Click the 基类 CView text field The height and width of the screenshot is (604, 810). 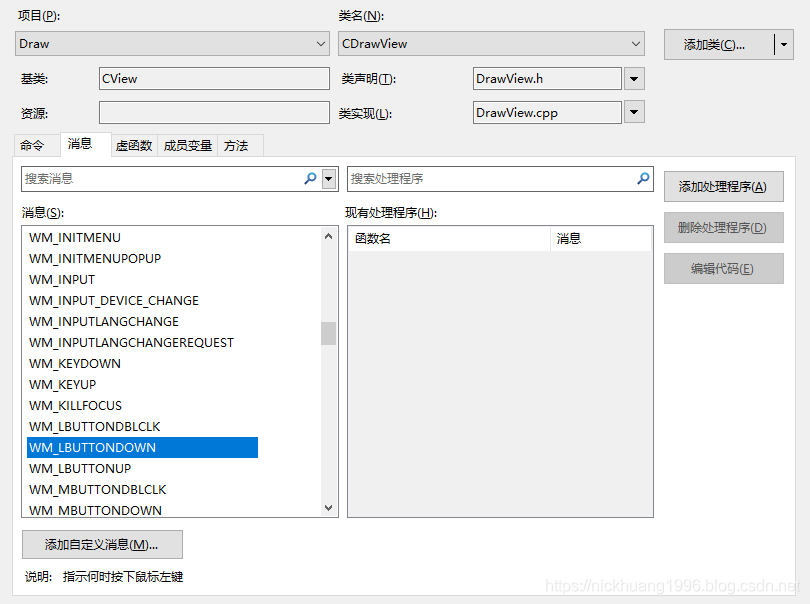[x=214, y=79]
